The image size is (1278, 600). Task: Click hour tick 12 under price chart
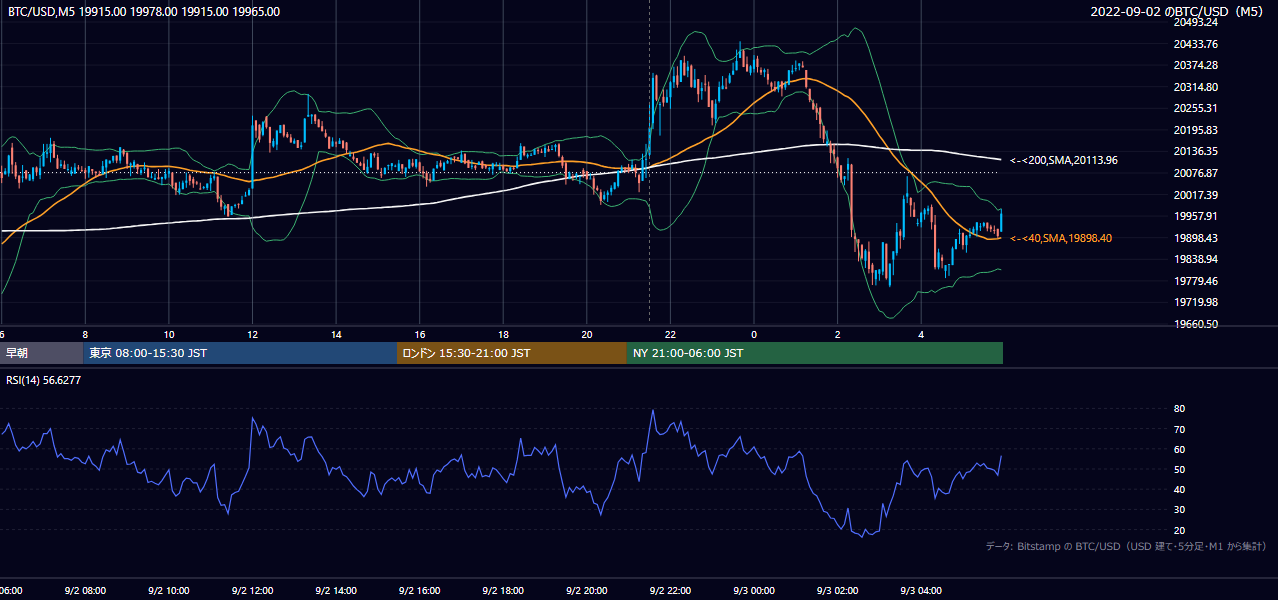[x=253, y=334]
